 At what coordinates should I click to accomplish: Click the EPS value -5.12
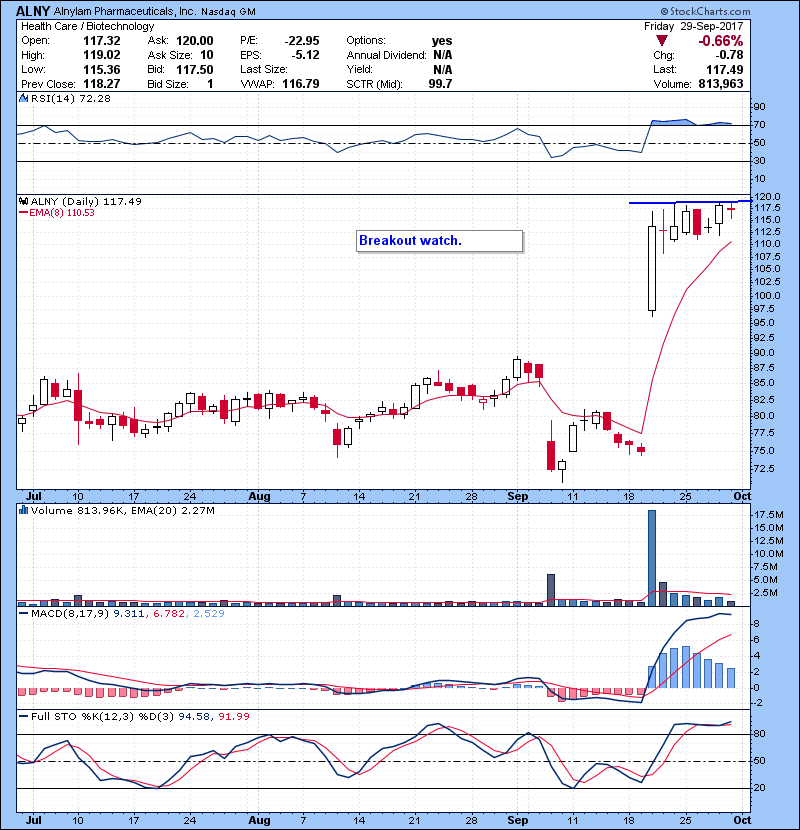(x=305, y=55)
